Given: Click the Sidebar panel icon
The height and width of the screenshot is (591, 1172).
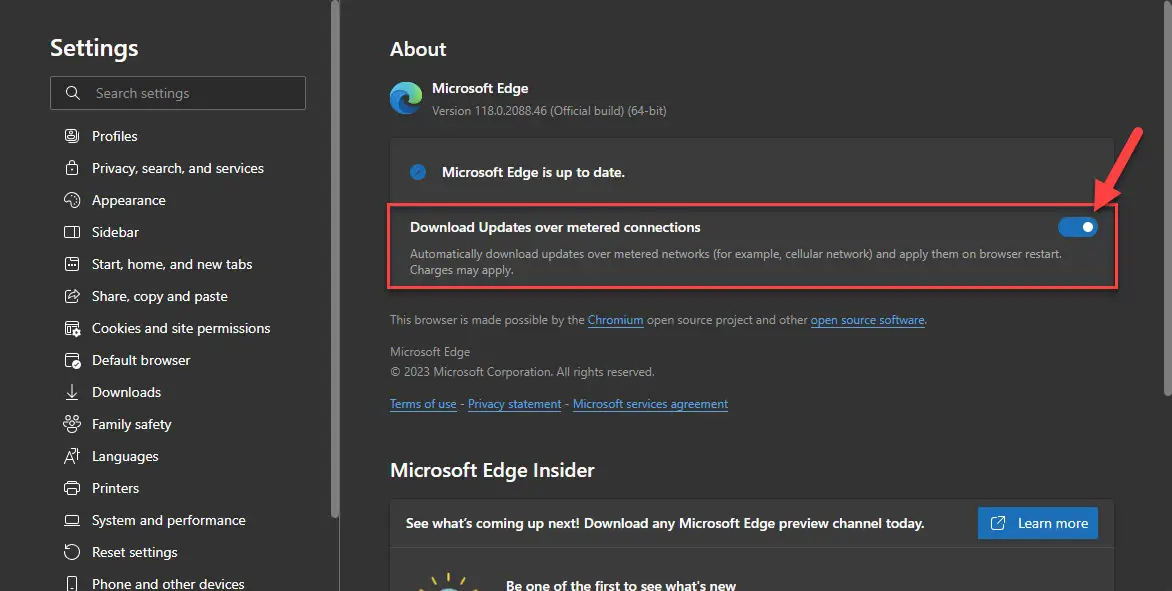Looking at the screenshot, I should coord(72,232).
